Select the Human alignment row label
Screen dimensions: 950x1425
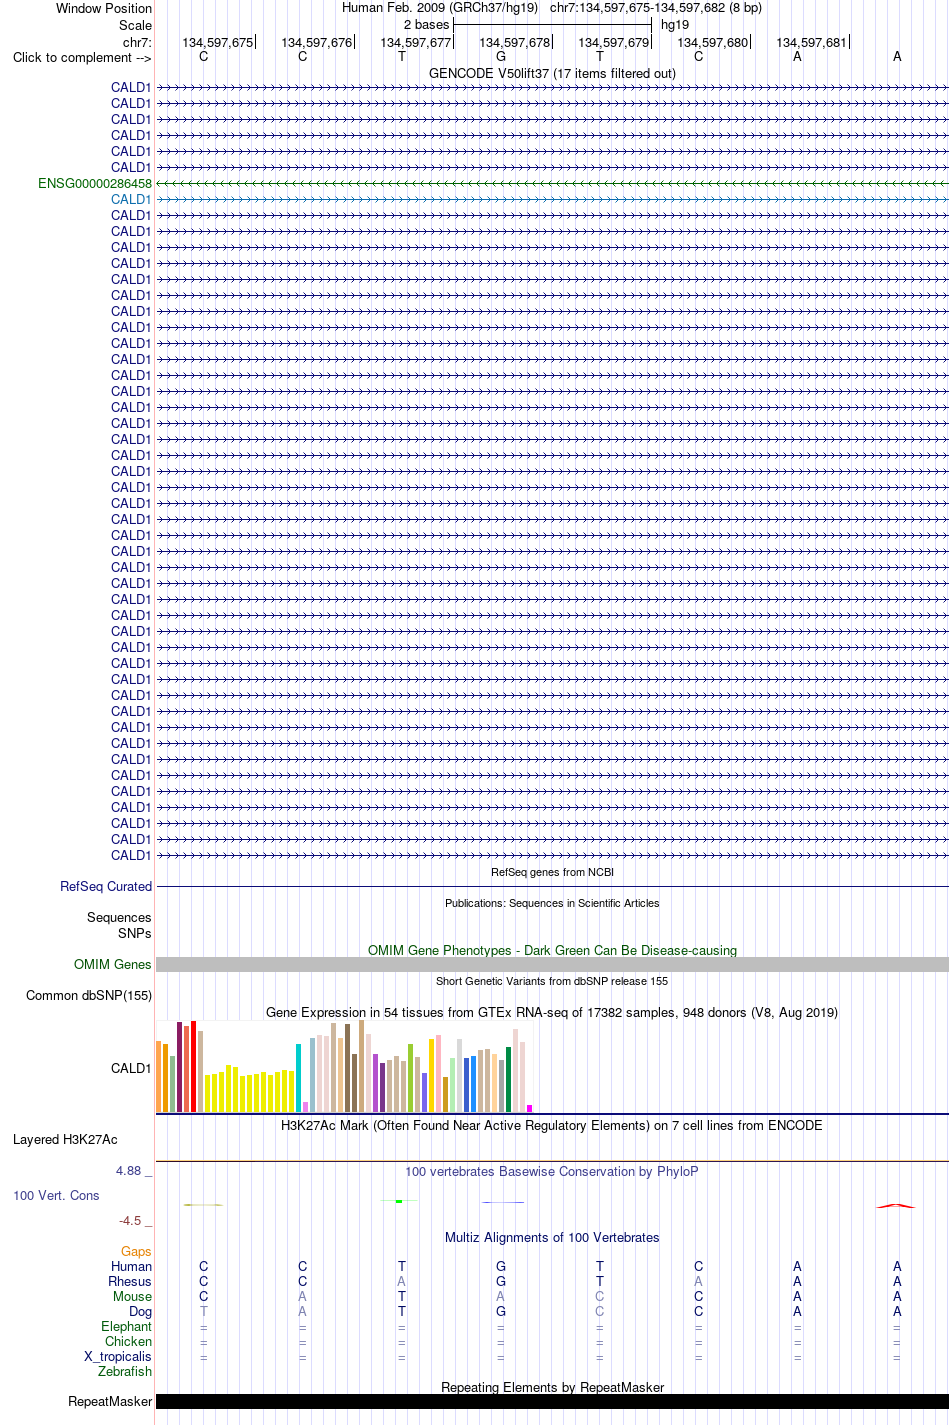(131, 1266)
